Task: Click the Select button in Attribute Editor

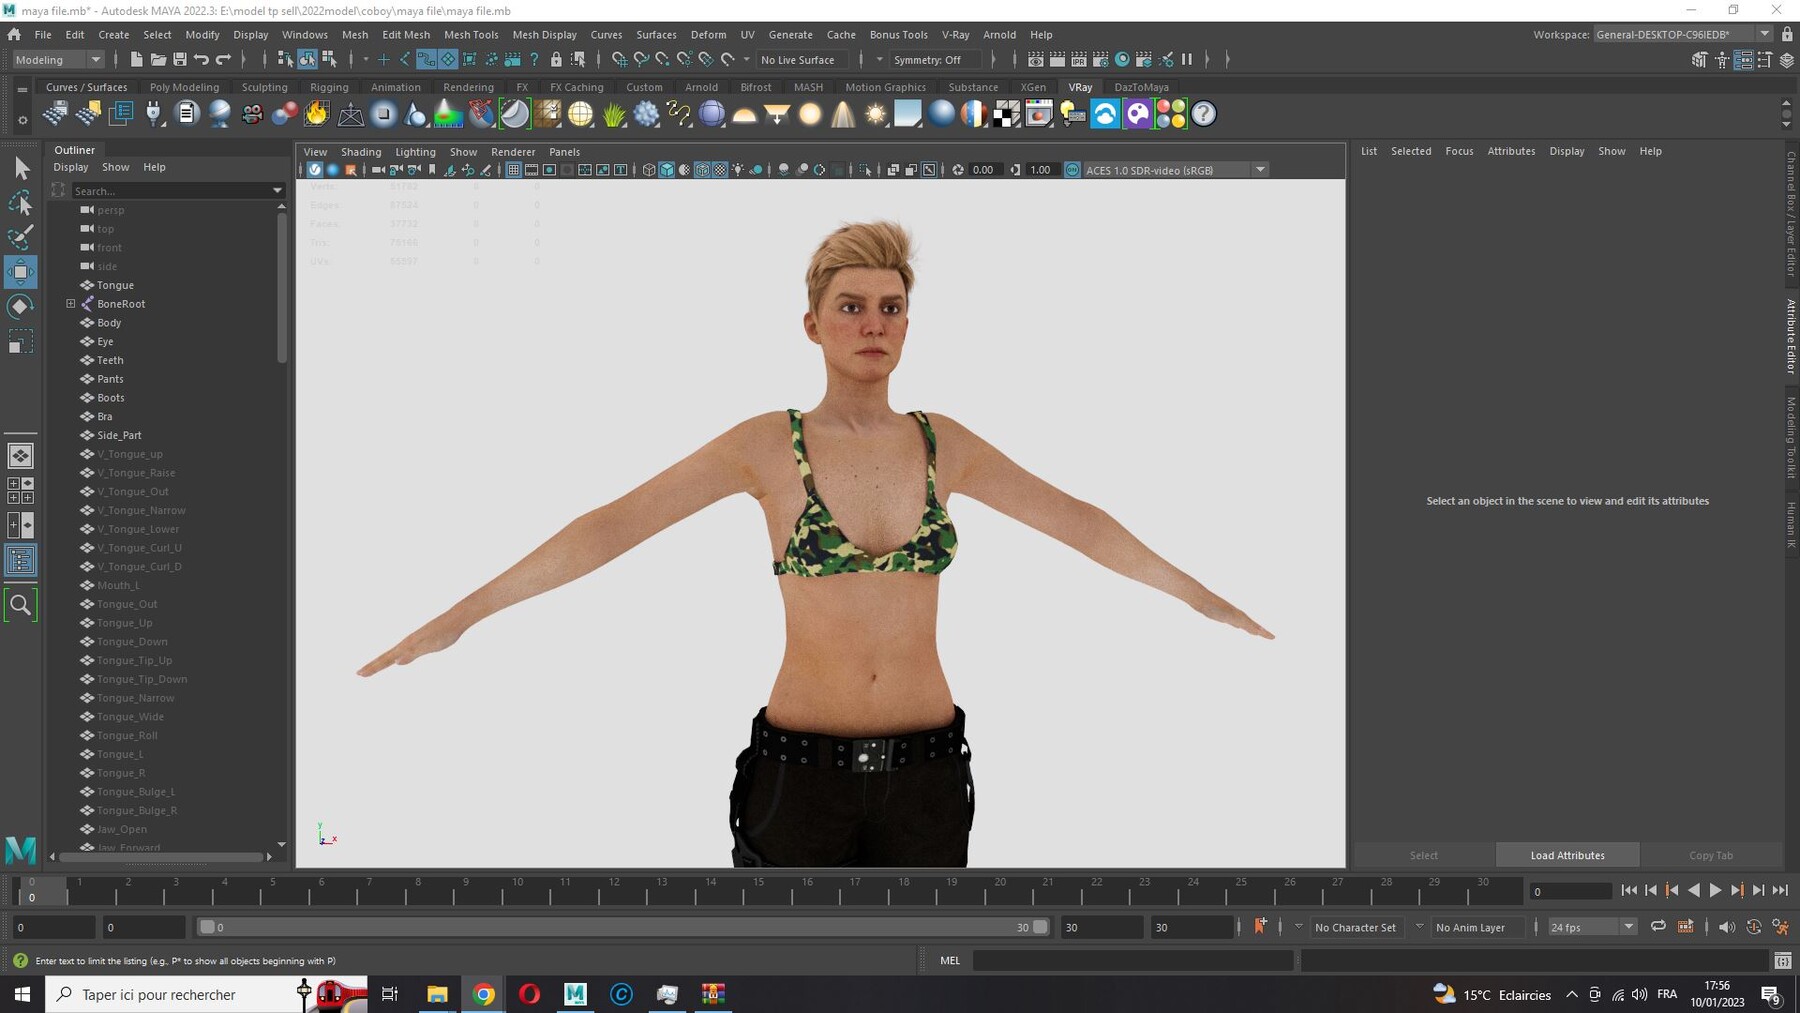Action: [1424, 855]
